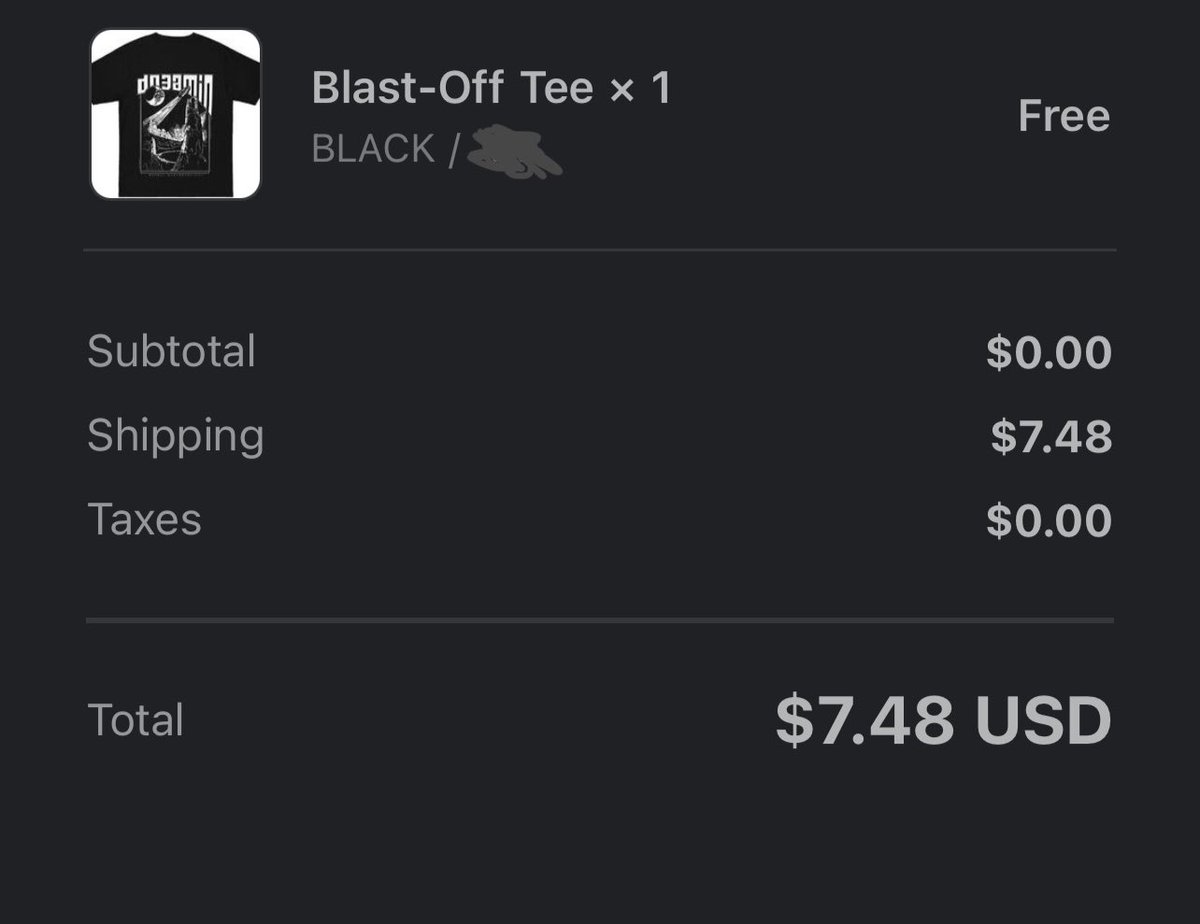Click the Free price label
Screen dimensions: 1200x924
point(1064,116)
